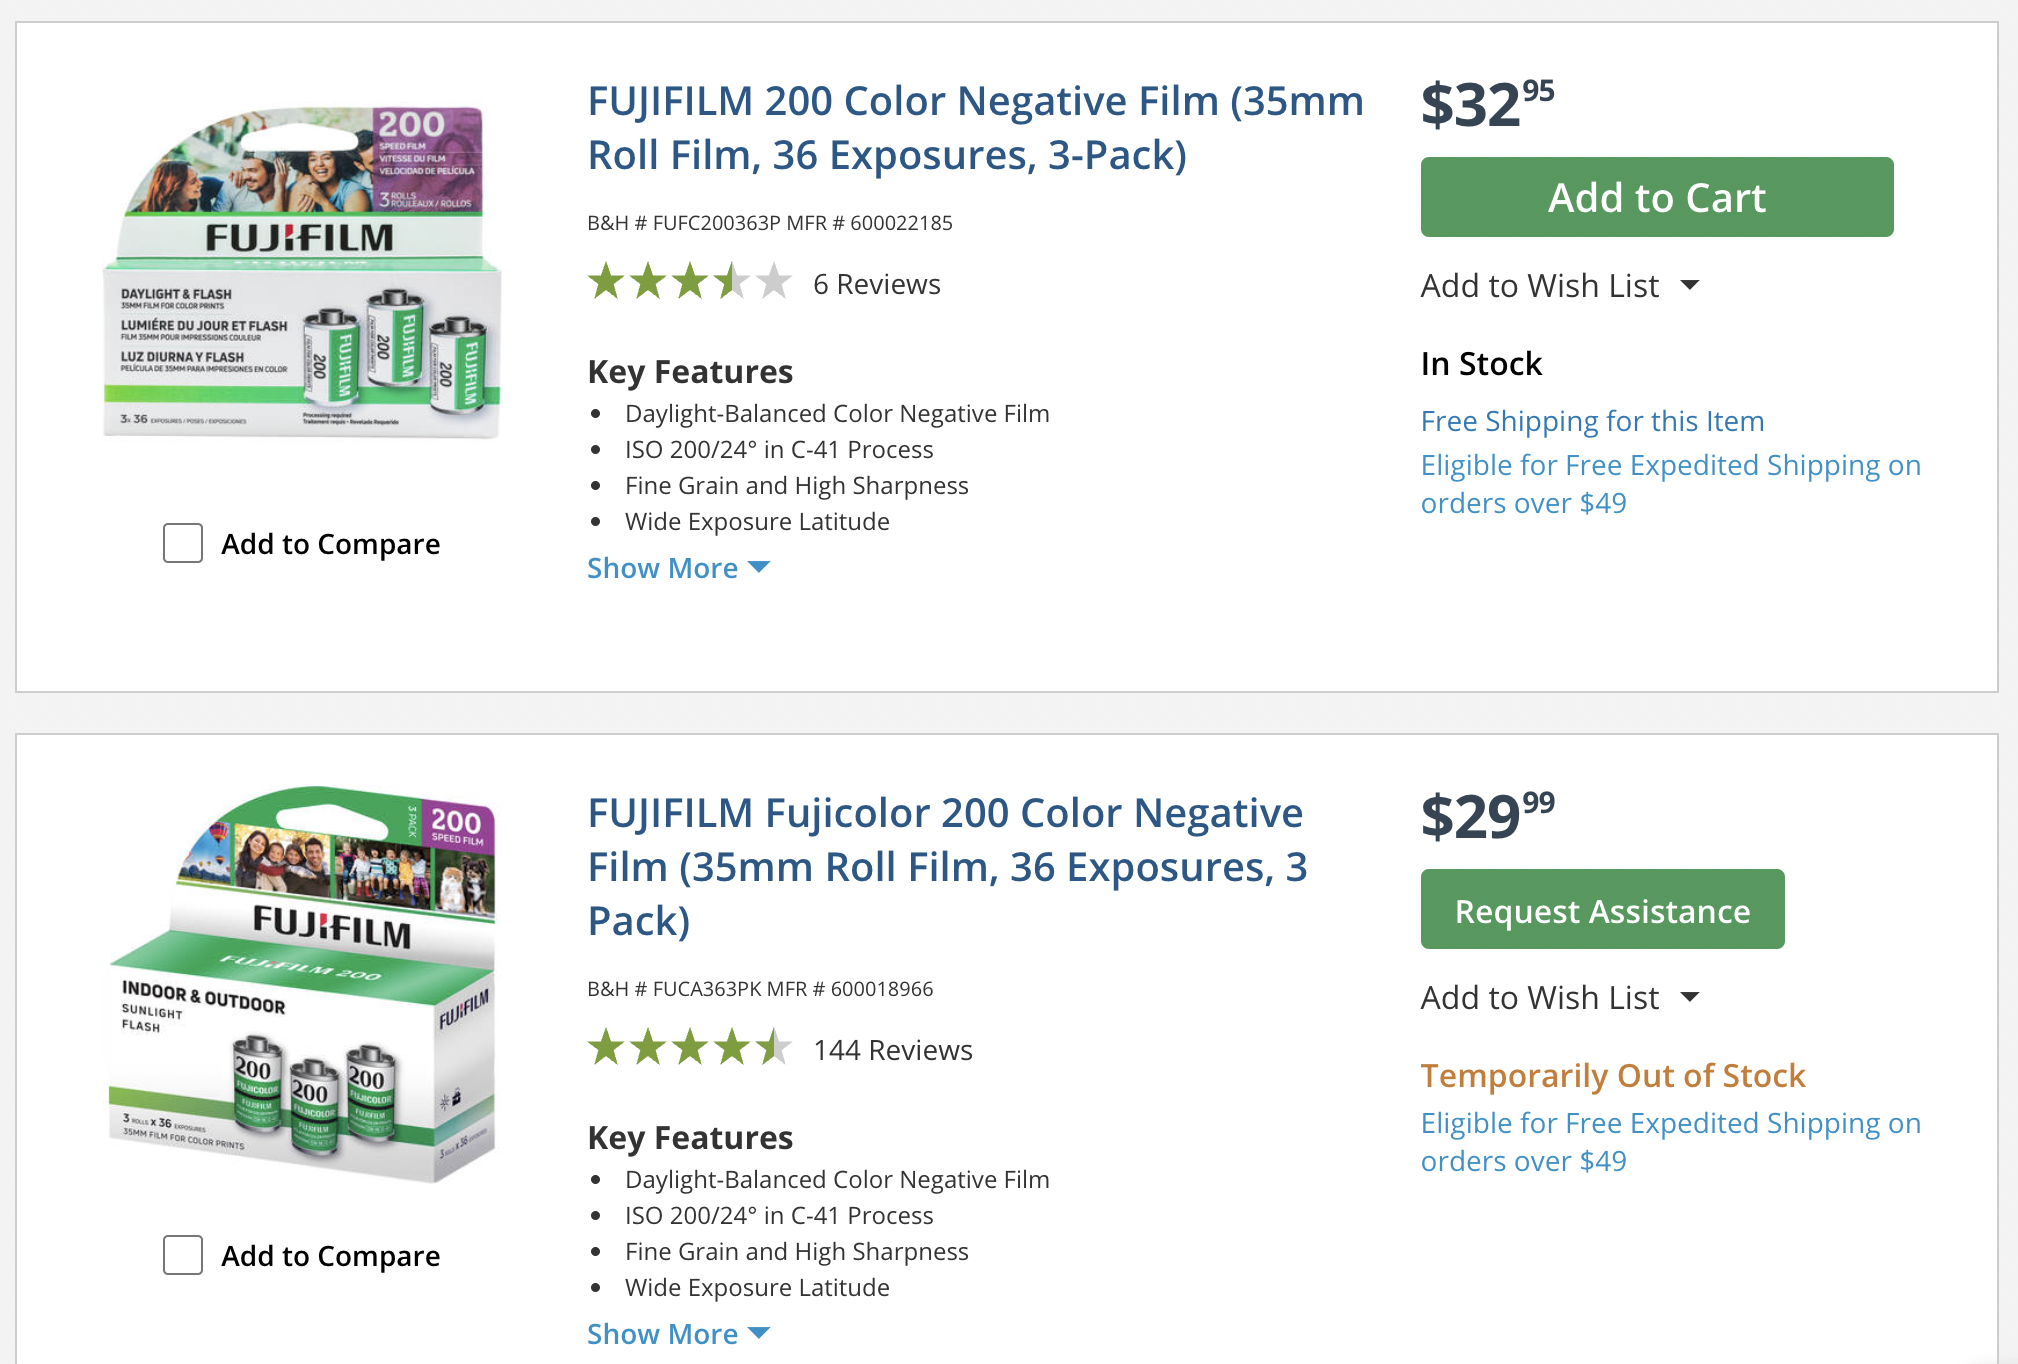Open FUJIFILM 200 Color Negative Film title link

[974, 128]
